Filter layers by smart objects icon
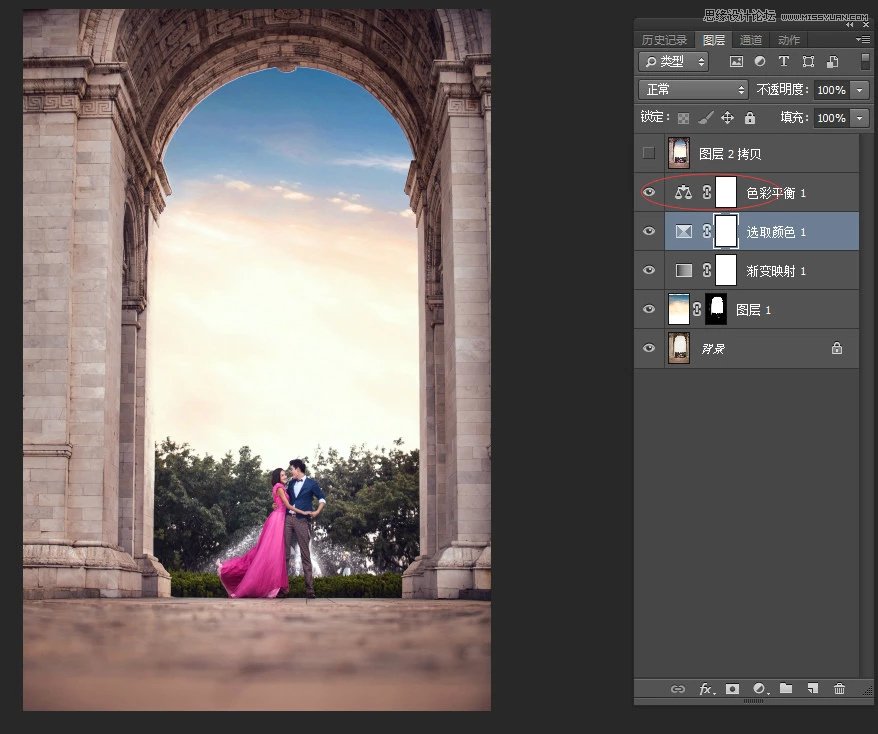The image size is (878, 734). click(833, 62)
